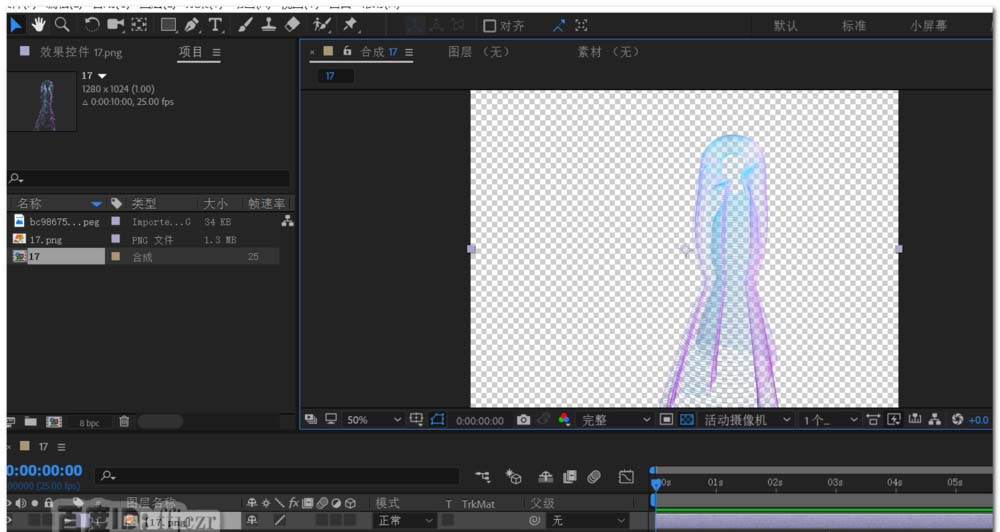The height and width of the screenshot is (532, 1000).
Task: Open the 活动摄像机 camera view dropdown
Action: (746, 420)
